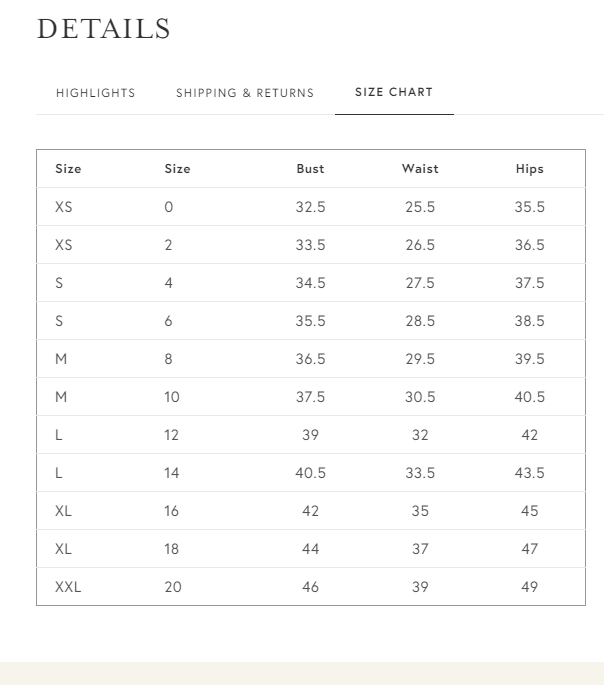Click hips value 37.5 in size 4 row
Image resolution: width=604 pixels, height=685 pixels.
point(529,283)
